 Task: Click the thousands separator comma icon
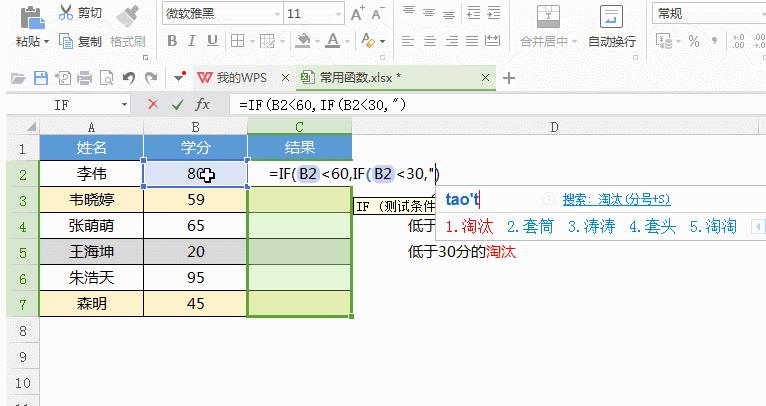(x=714, y=42)
